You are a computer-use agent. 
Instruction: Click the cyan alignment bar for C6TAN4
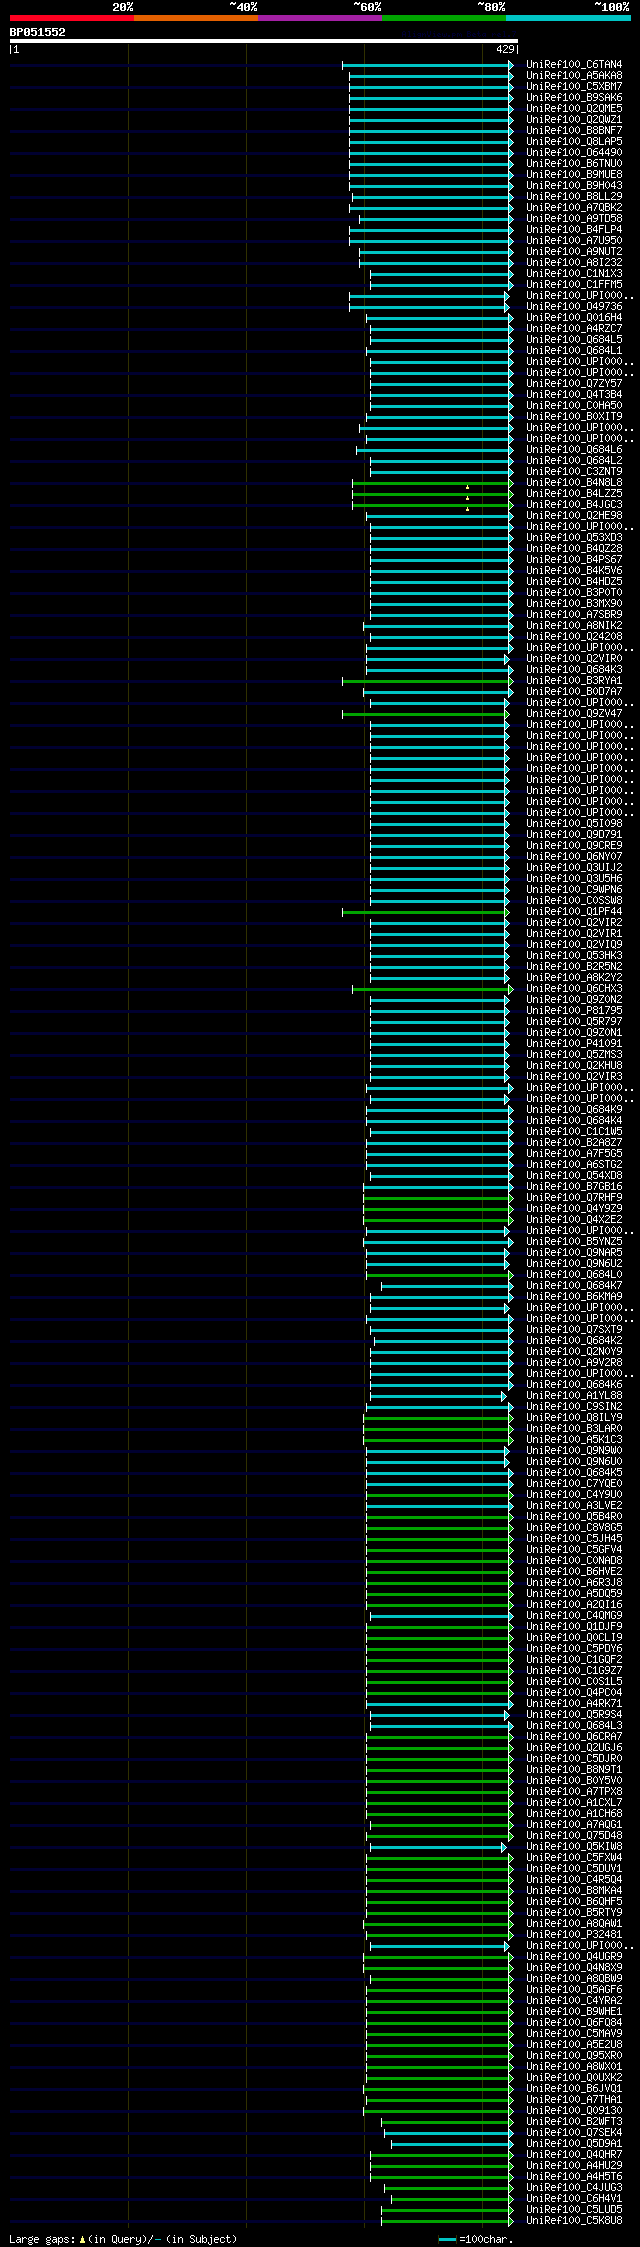426,65
